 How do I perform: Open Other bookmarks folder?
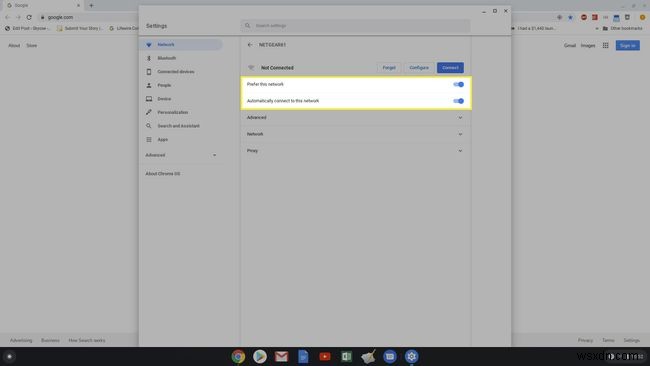tap(623, 28)
